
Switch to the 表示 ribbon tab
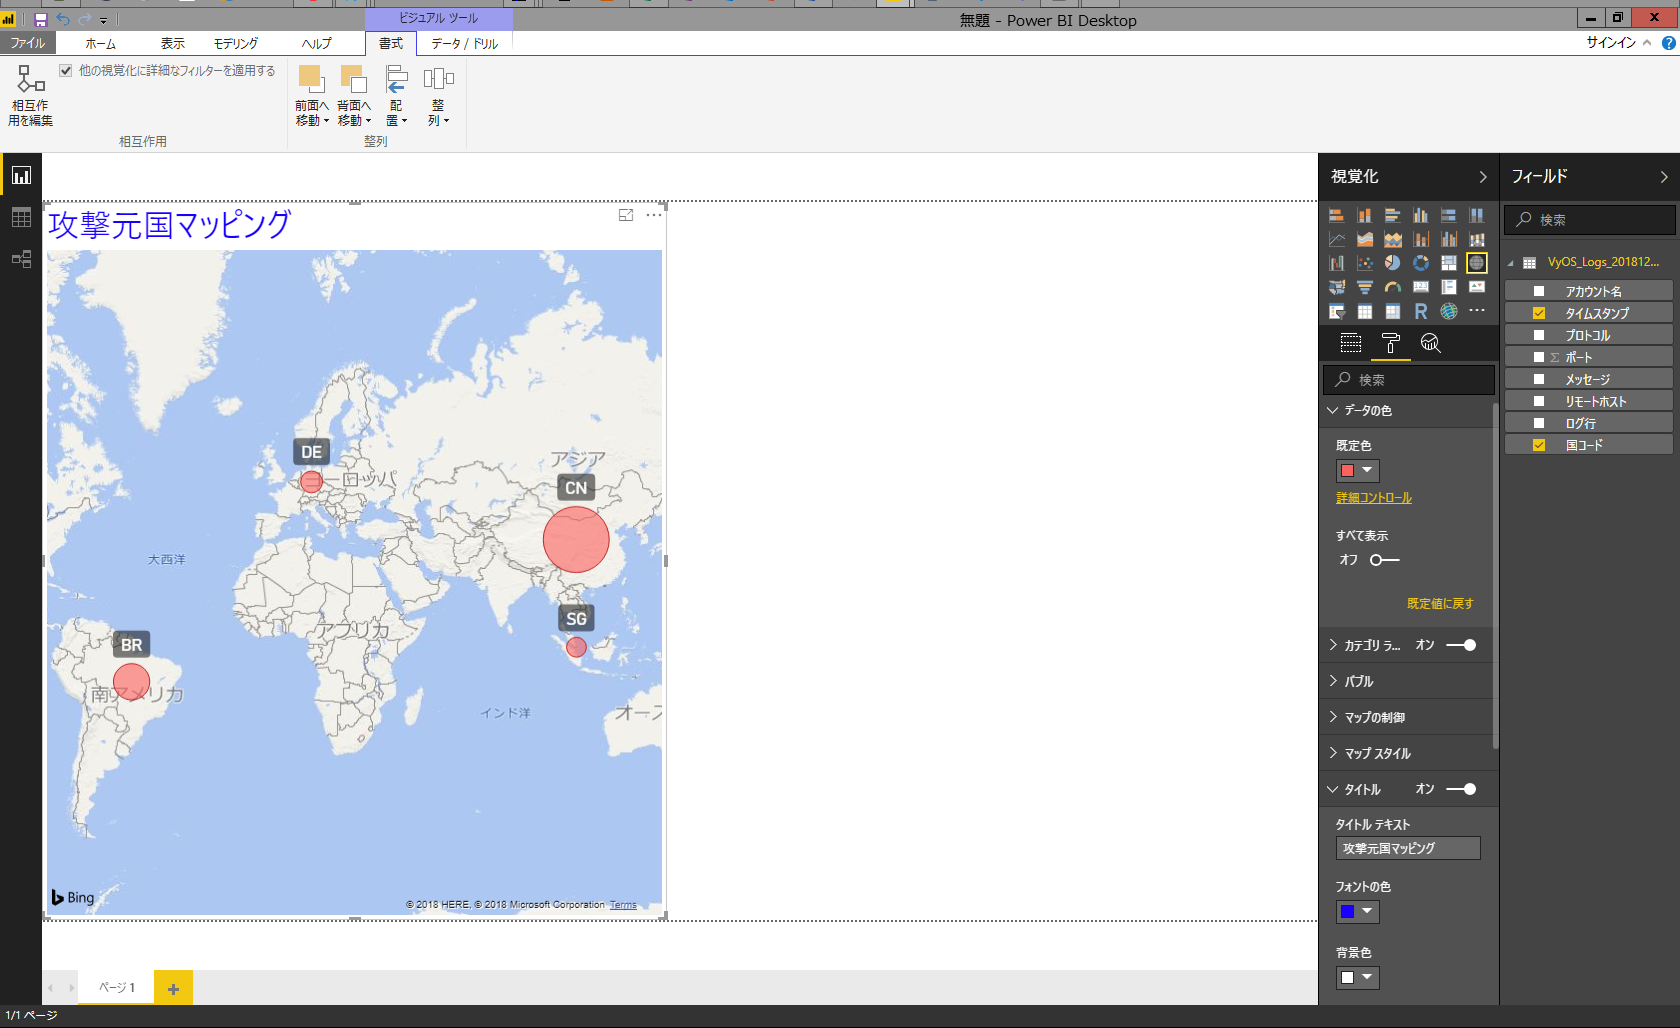click(173, 44)
